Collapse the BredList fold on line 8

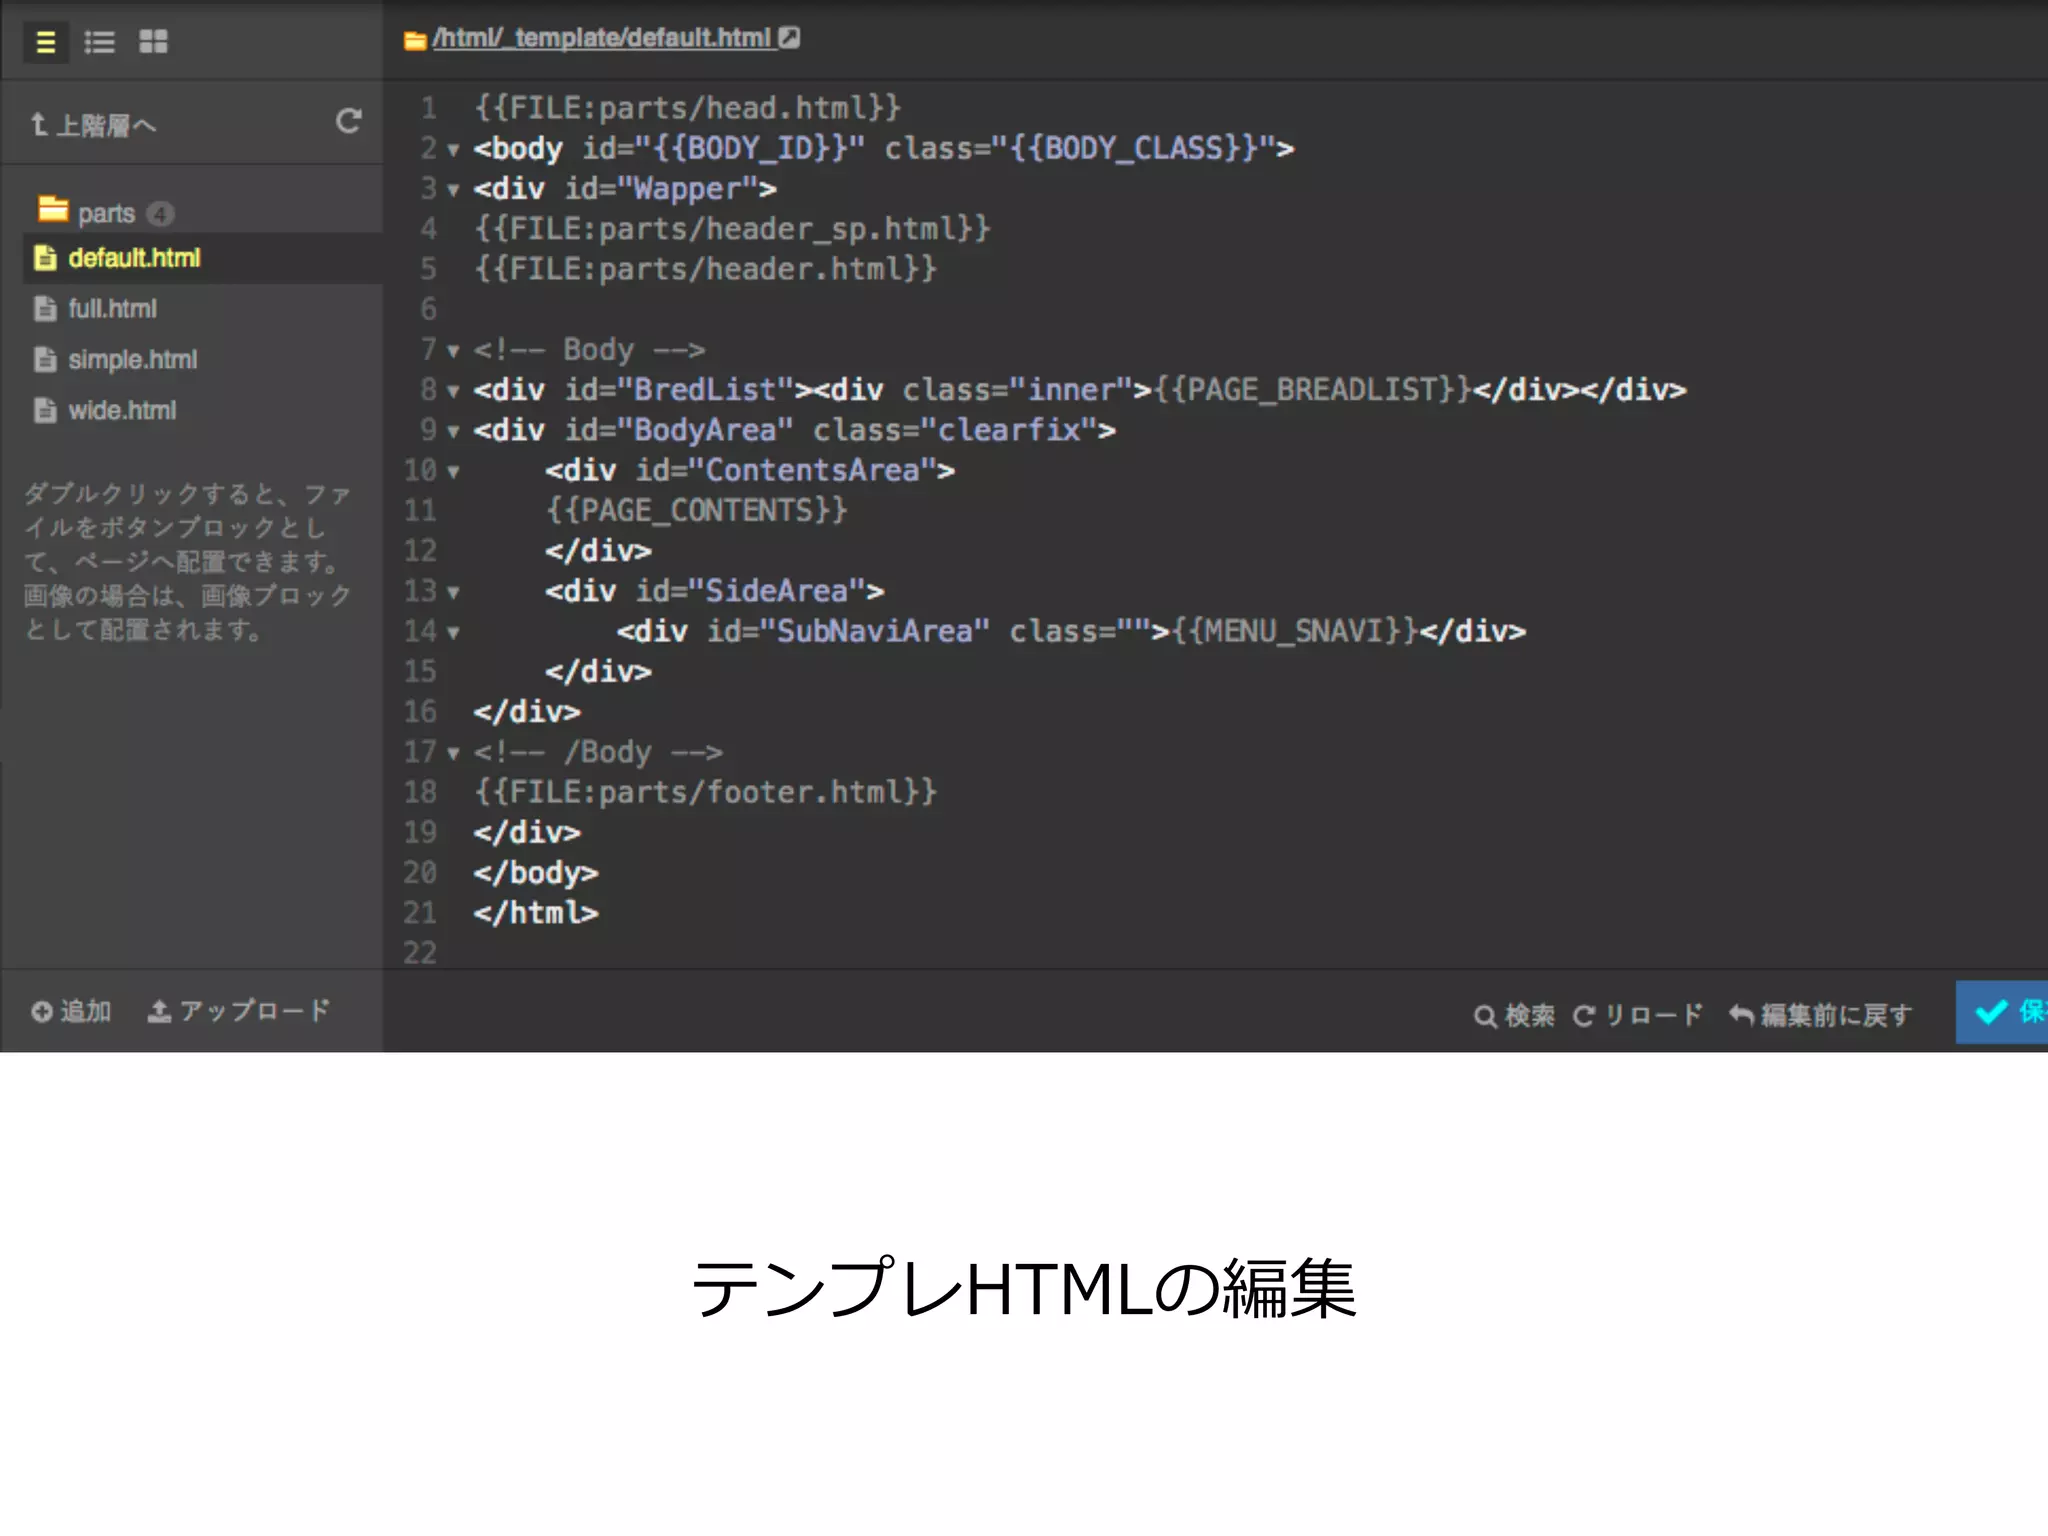tap(453, 391)
